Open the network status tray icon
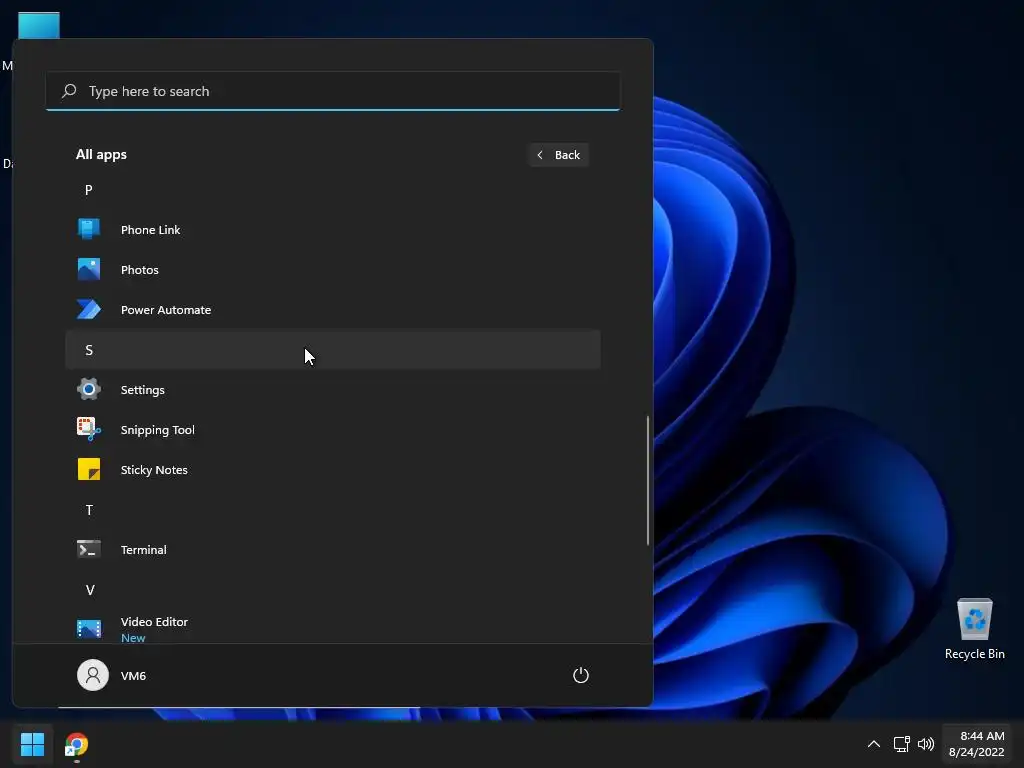 point(902,744)
